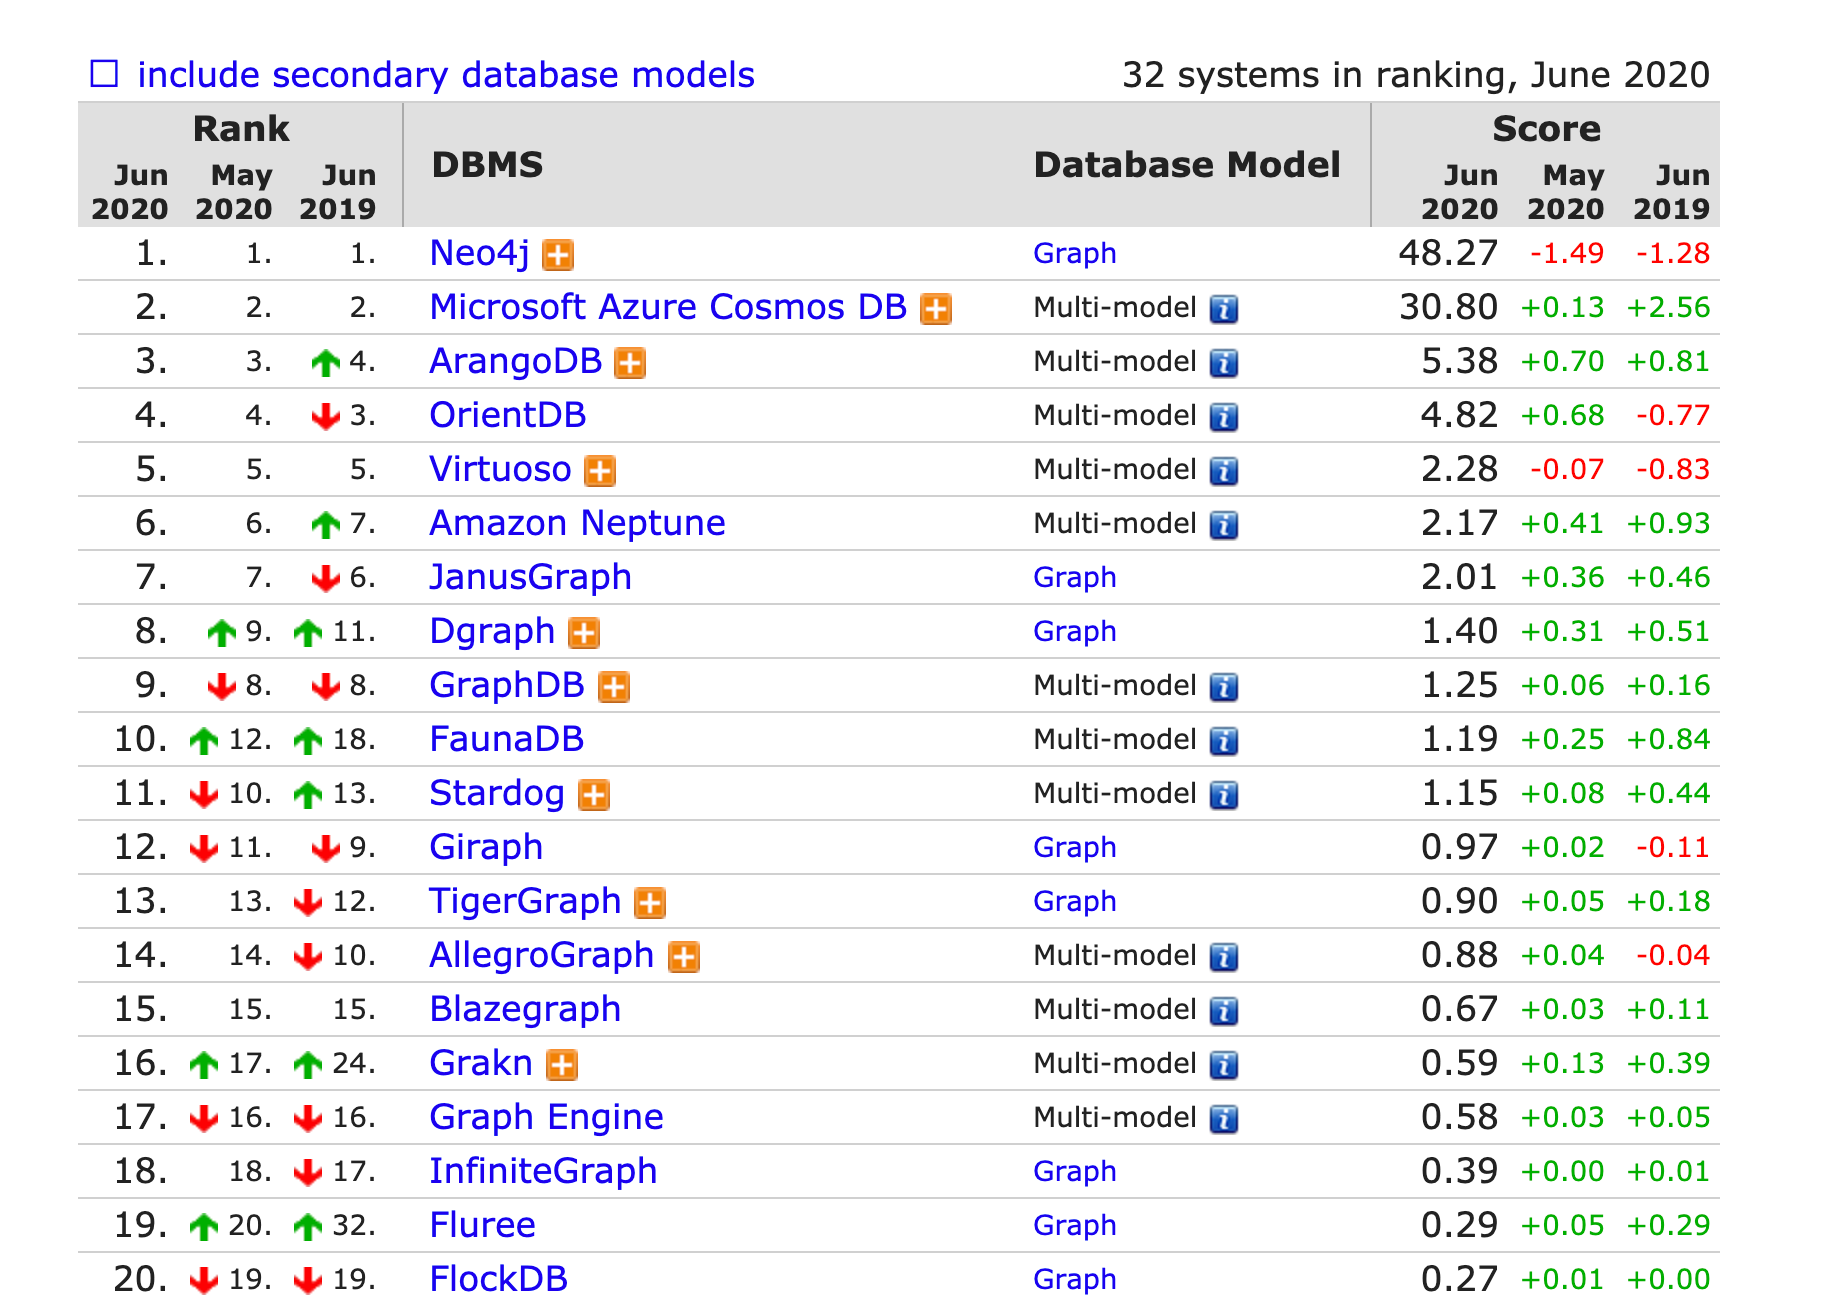
Task: Click the plus icon next to Microsoft Azure Cosmos DB
Action: (936, 310)
